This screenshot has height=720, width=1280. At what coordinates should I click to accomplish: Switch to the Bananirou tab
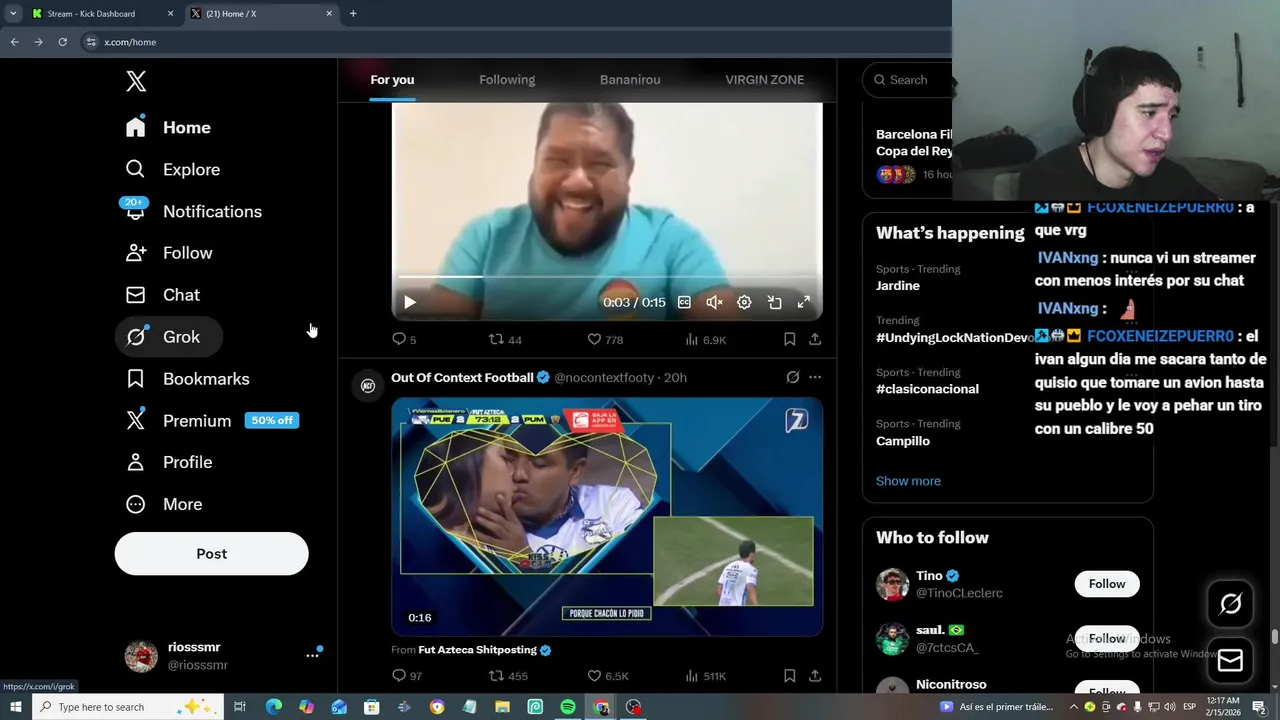[630, 80]
